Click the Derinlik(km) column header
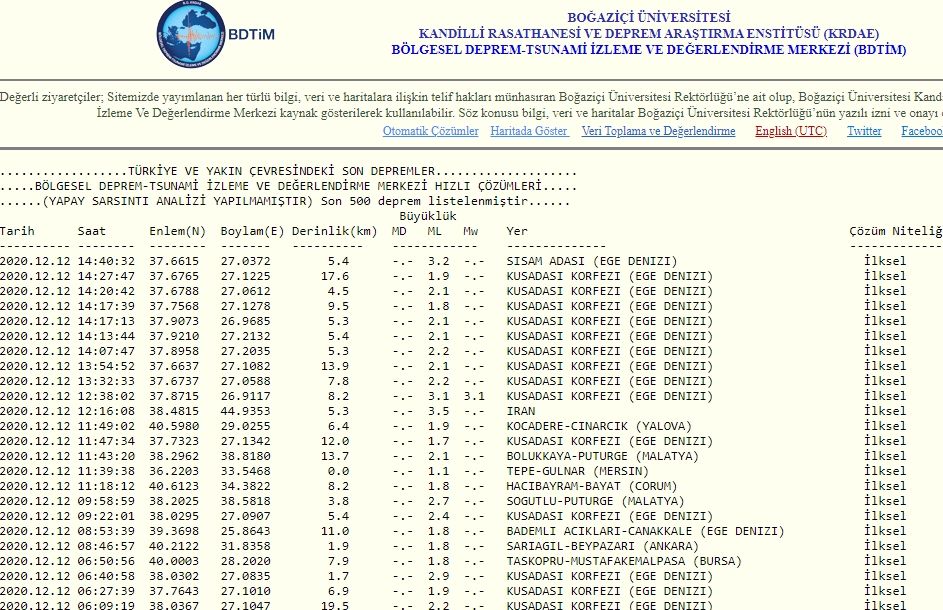The height and width of the screenshot is (610, 943). pos(334,232)
